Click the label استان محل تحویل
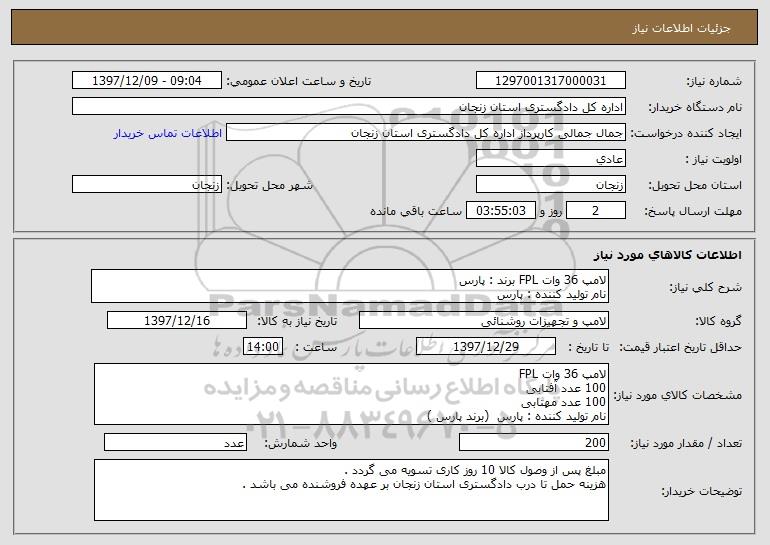 coord(695,186)
